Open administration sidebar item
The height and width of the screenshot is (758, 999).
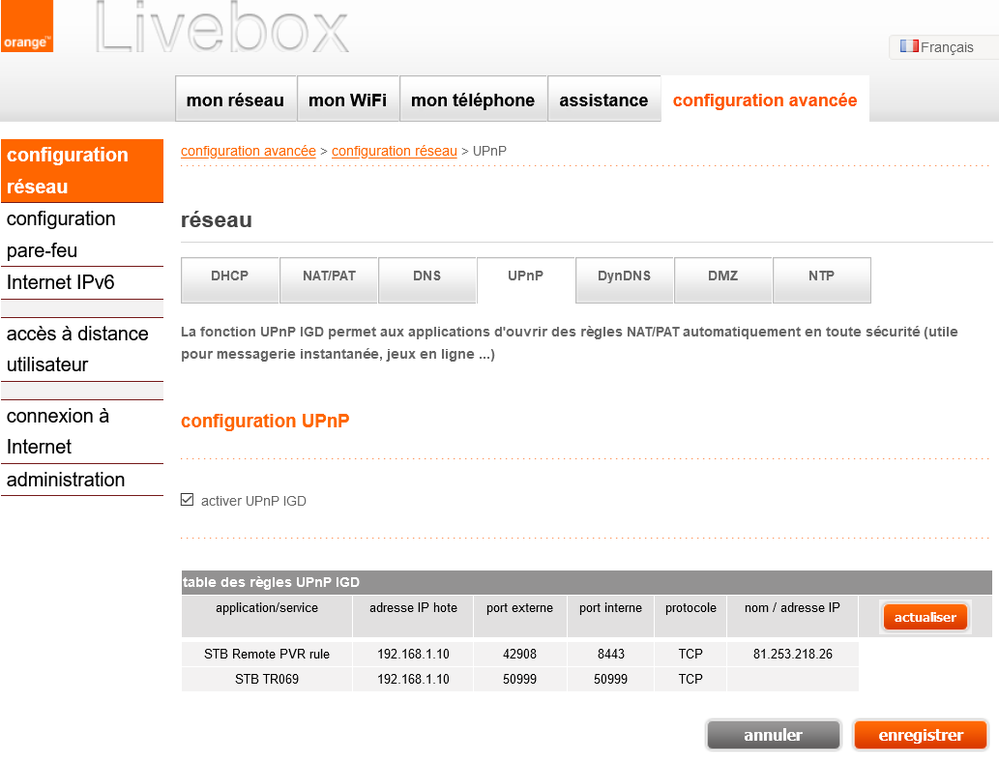click(82, 480)
